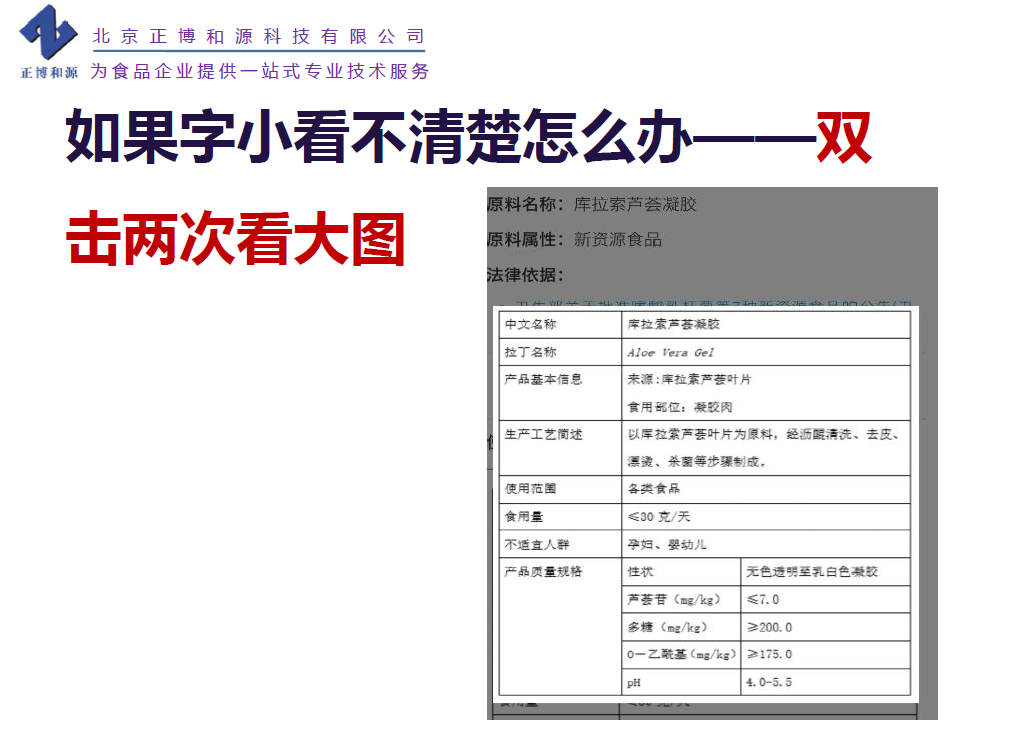The width and height of the screenshot is (1021, 743).
Task: Click the 多糖 (mg/kg) cell
Action: tap(681, 627)
